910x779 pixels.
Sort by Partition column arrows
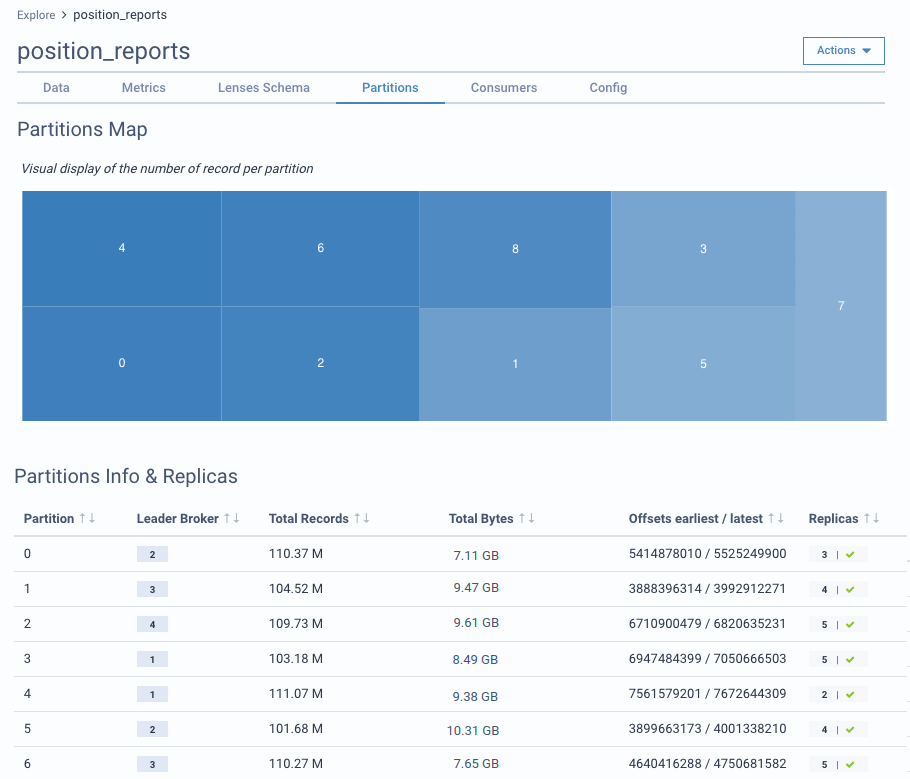[87, 518]
